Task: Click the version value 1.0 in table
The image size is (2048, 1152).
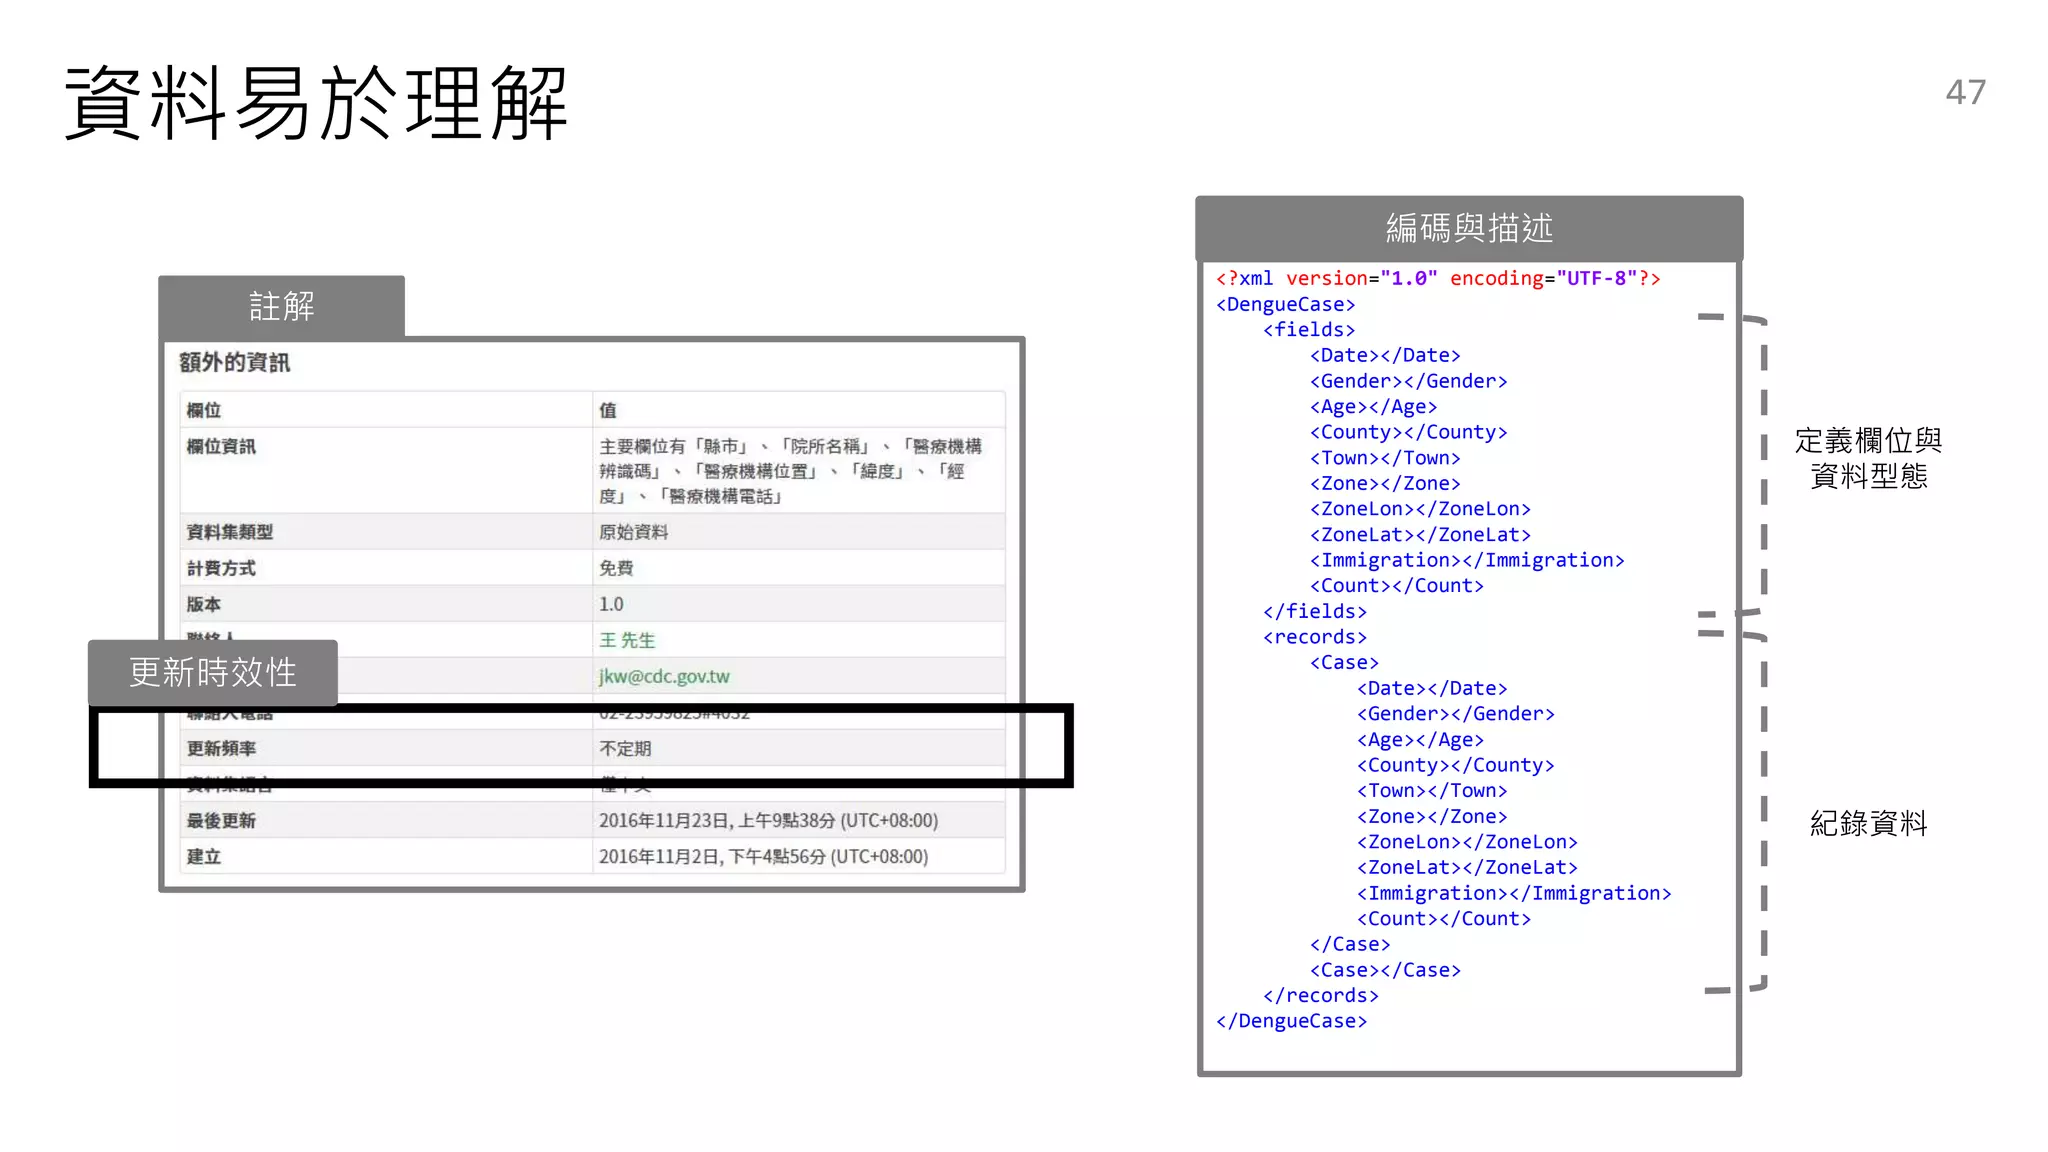Action: (611, 604)
